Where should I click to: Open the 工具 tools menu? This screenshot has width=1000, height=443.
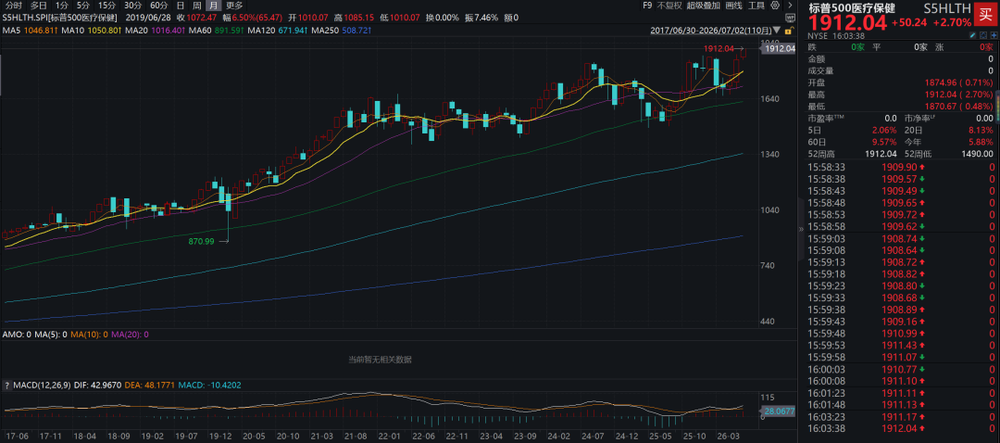756,5
